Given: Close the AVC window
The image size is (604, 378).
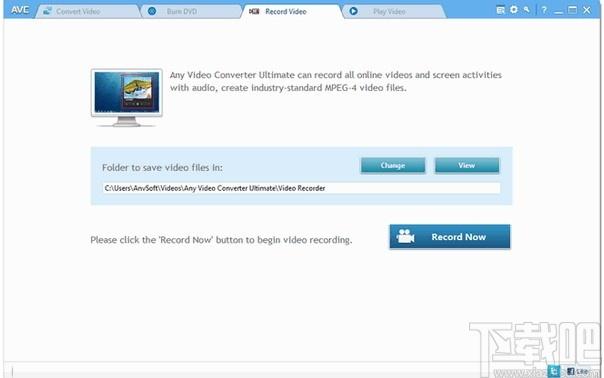Looking at the screenshot, I should [587, 10].
